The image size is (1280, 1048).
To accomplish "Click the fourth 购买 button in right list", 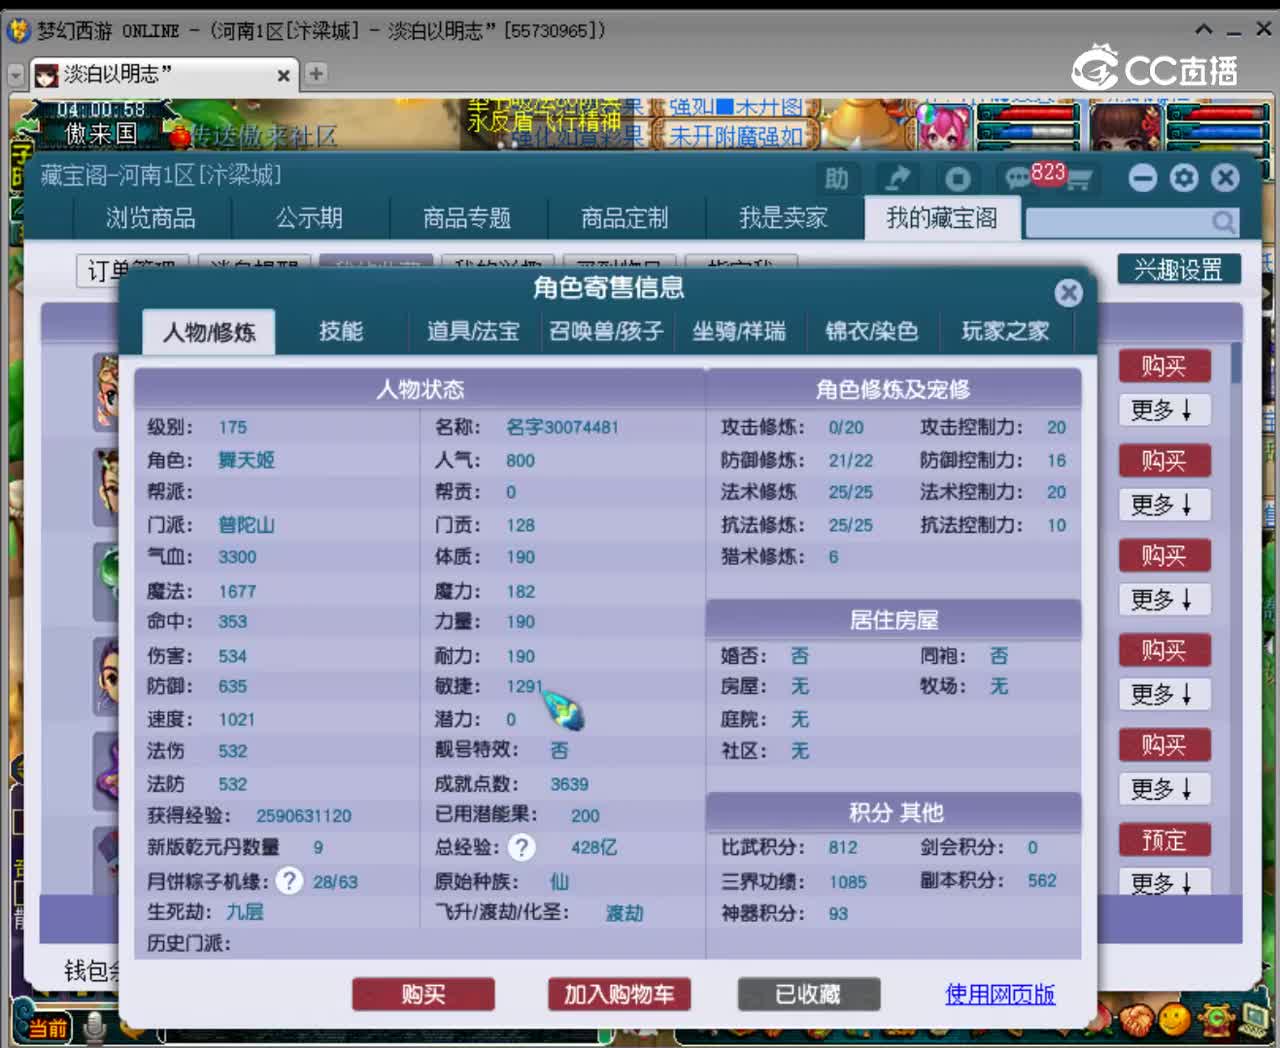I will click(1164, 651).
